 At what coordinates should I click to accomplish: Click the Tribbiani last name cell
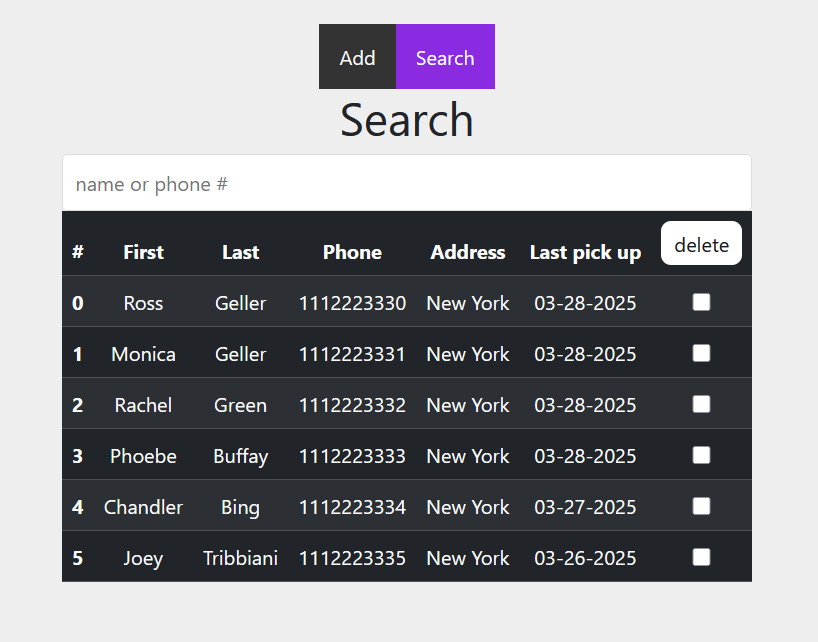(240, 558)
